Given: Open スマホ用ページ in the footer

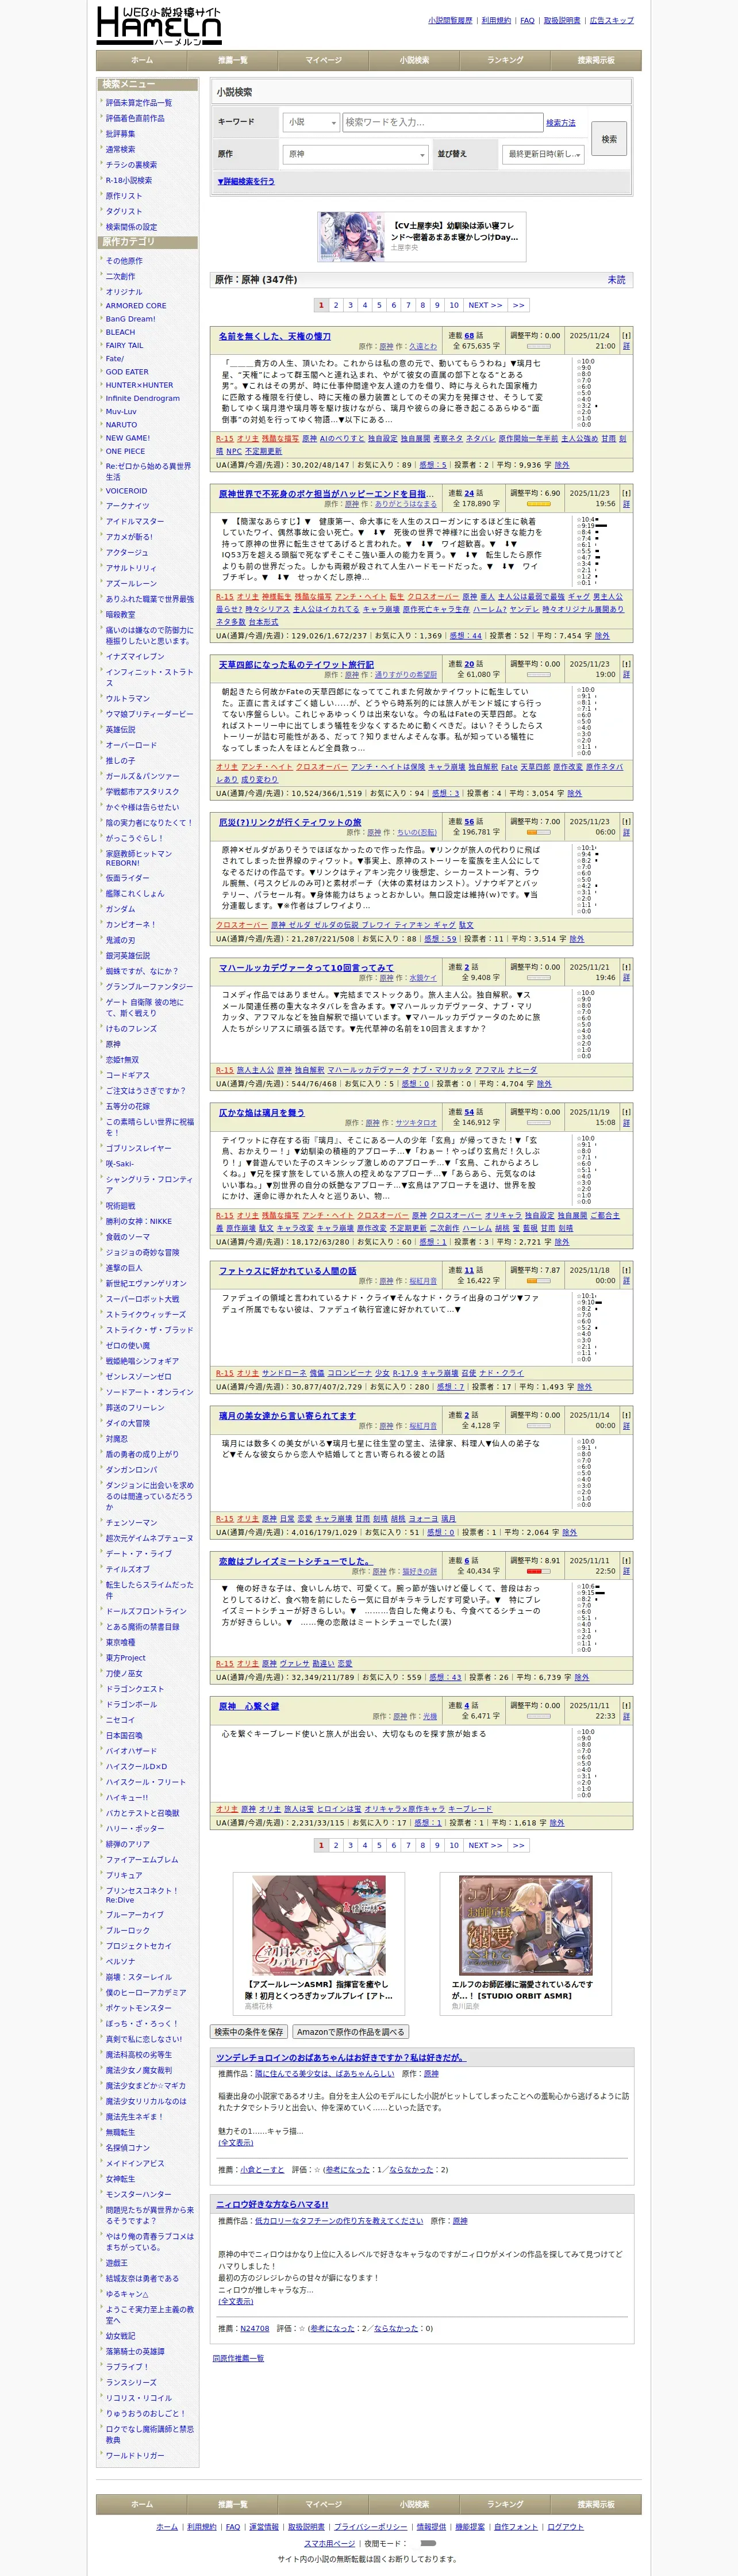Looking at the screenshot, I should click(329, 2543).
